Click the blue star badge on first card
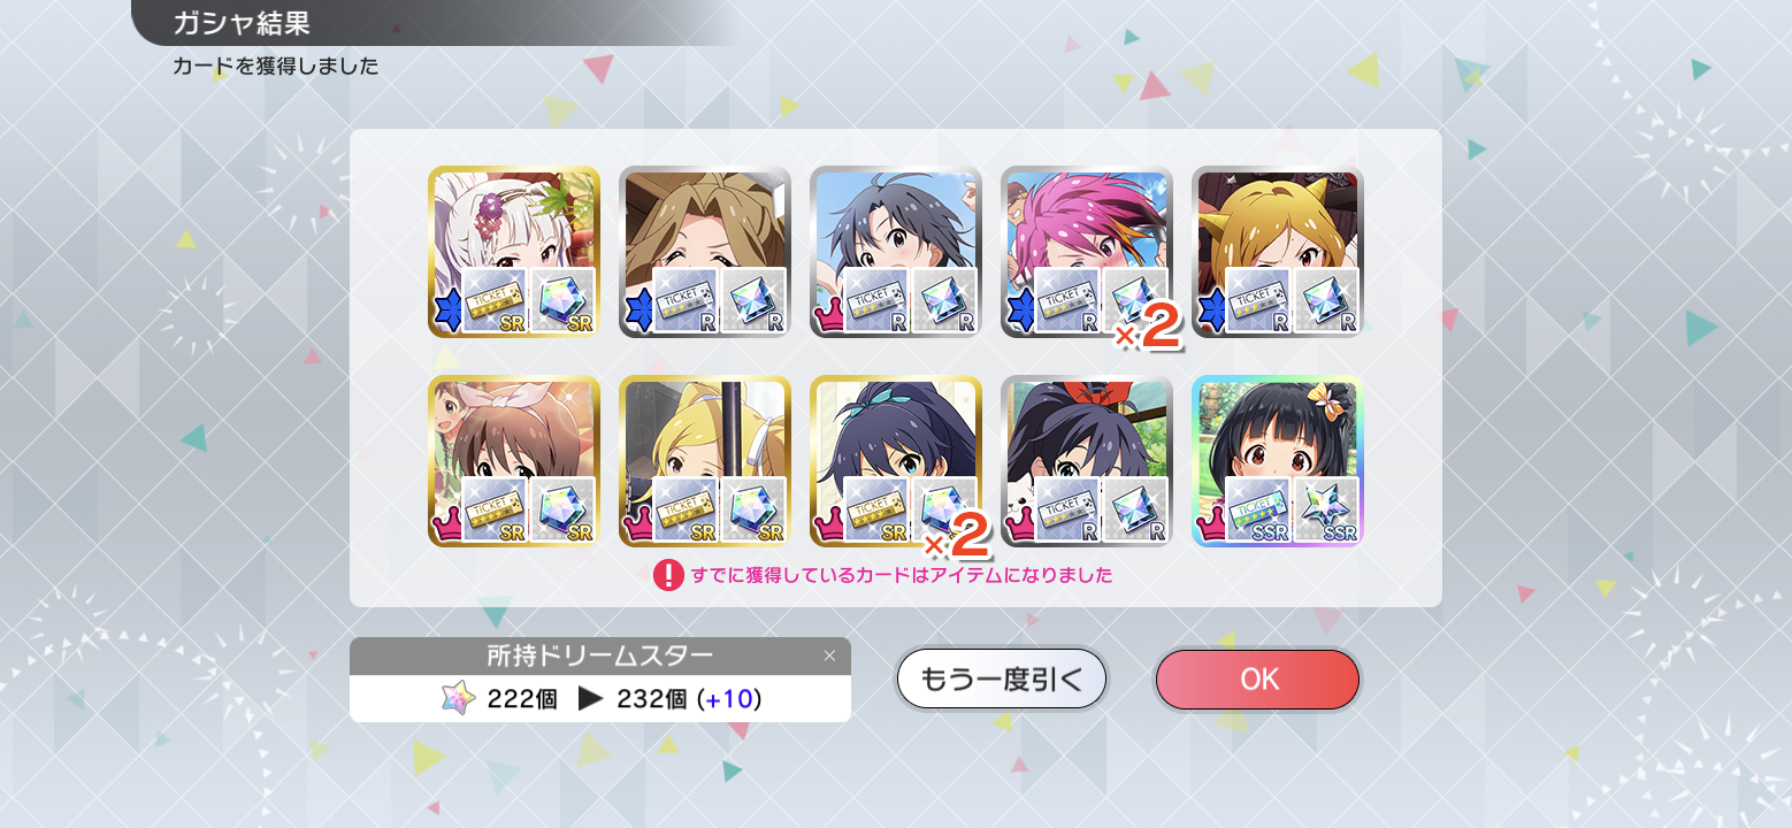The width and height of the screenshot is (1792, 828). [448, 310]
